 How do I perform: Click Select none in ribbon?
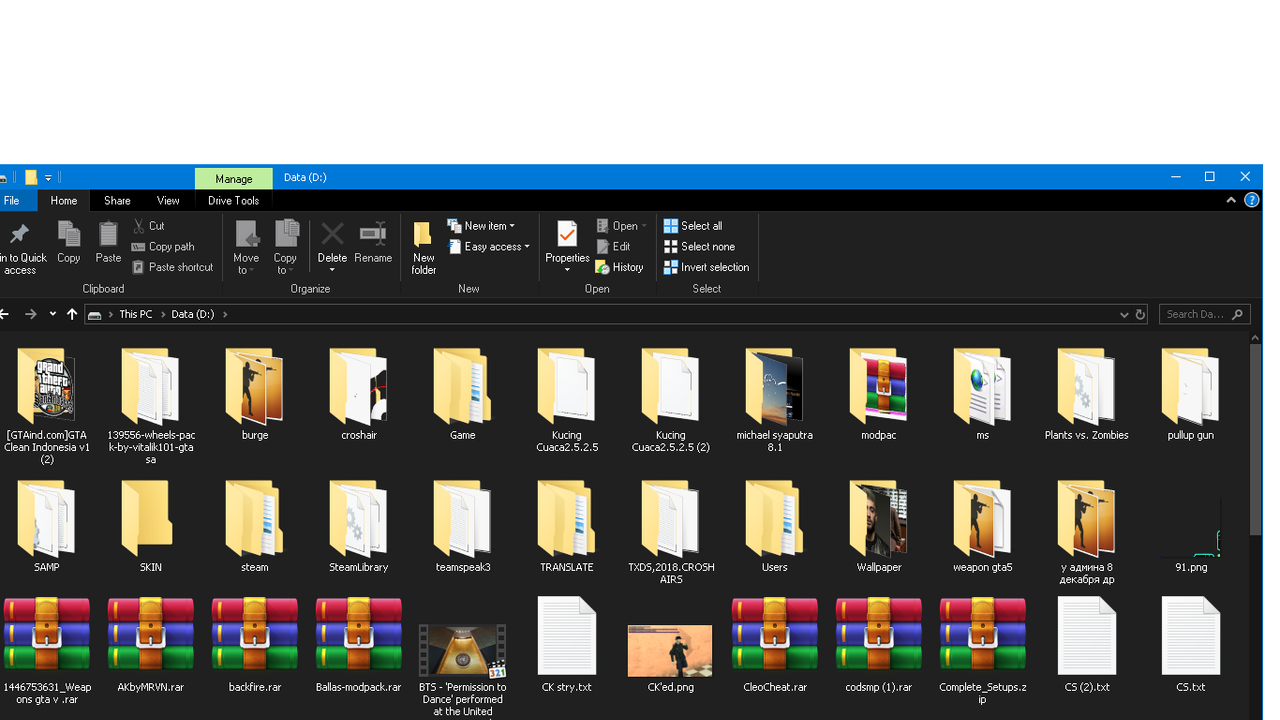[699, 247]
